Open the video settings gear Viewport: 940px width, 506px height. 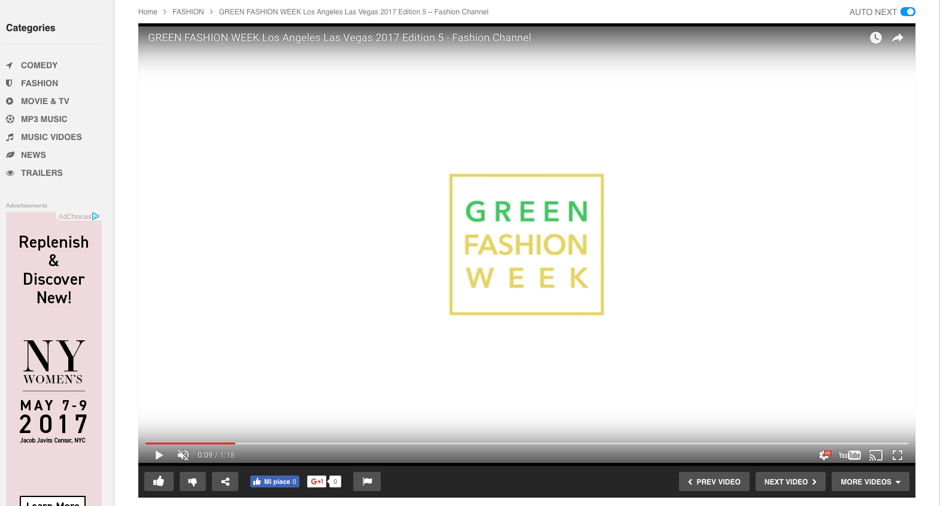[825, 455]
